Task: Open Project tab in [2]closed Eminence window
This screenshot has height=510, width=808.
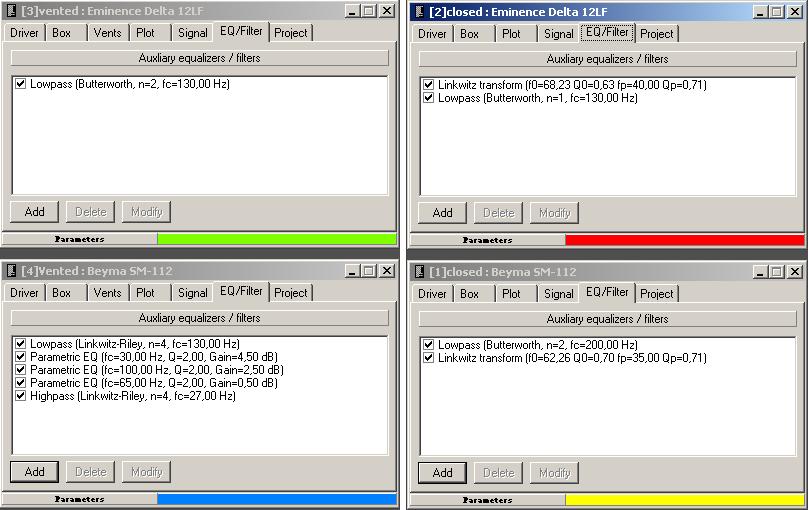Action: pyautogui.click(x=656, y=34)
